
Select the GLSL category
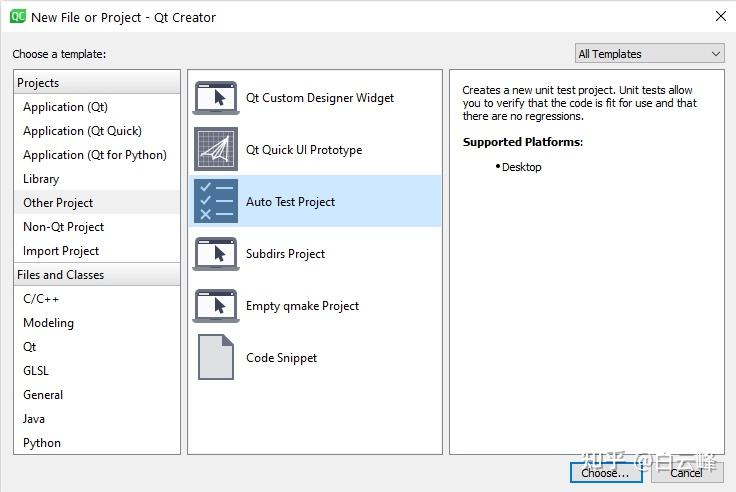97,370
